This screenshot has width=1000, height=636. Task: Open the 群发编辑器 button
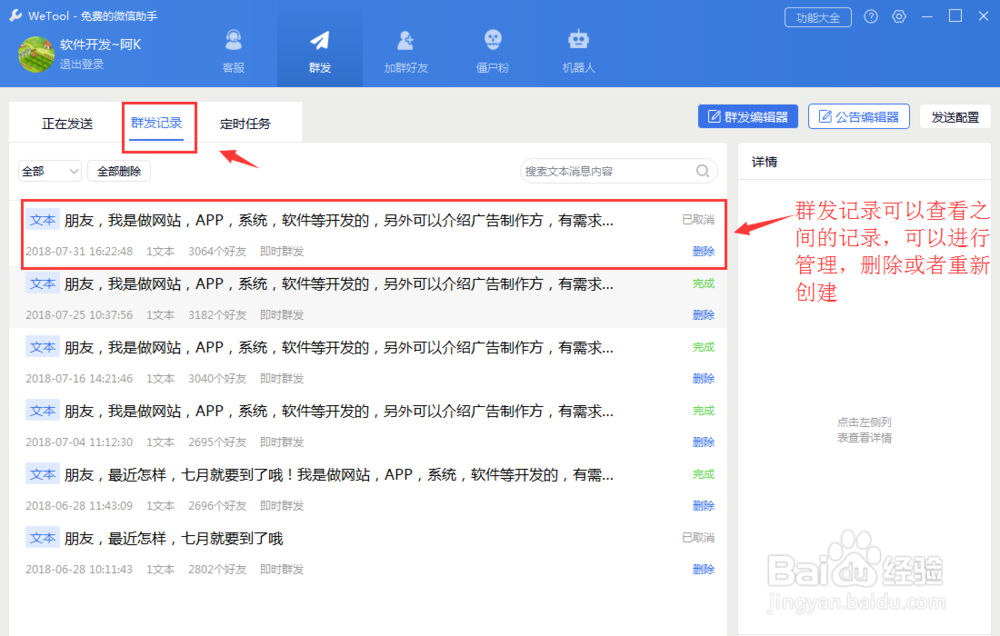[747, 117]
